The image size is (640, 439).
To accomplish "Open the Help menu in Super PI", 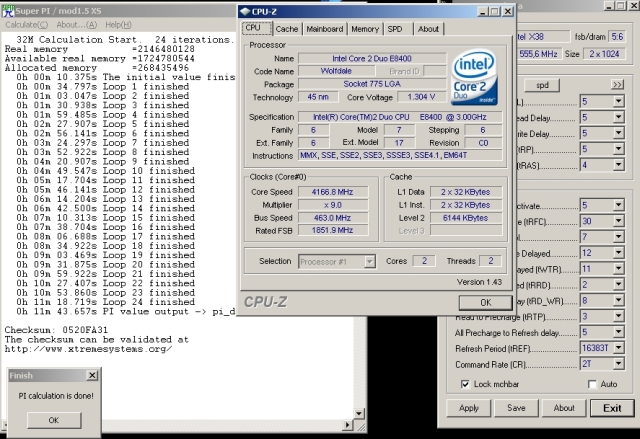I will (118, 25).
